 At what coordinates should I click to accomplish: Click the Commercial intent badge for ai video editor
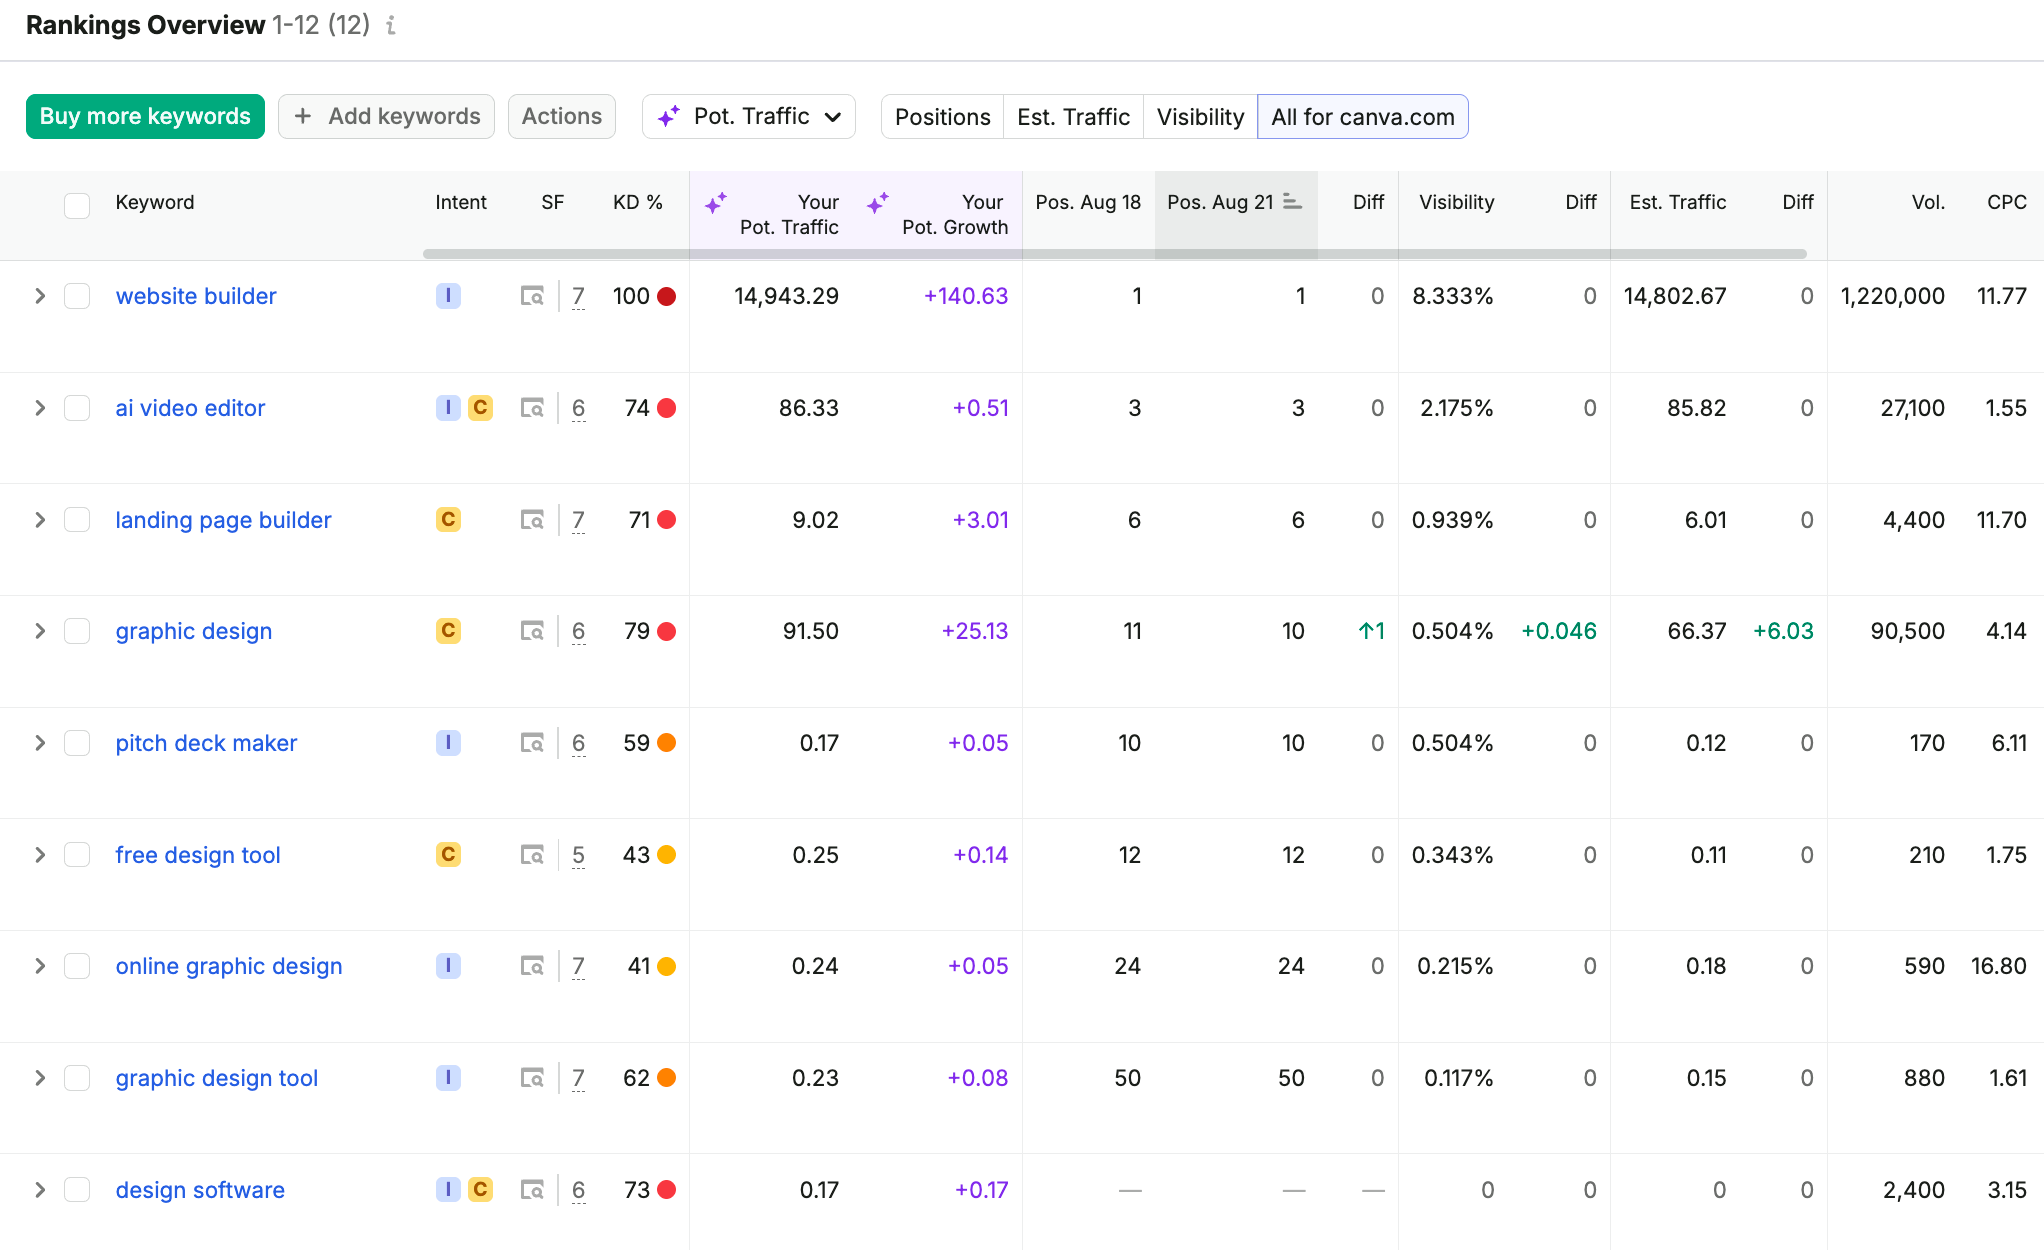[480, 408]
